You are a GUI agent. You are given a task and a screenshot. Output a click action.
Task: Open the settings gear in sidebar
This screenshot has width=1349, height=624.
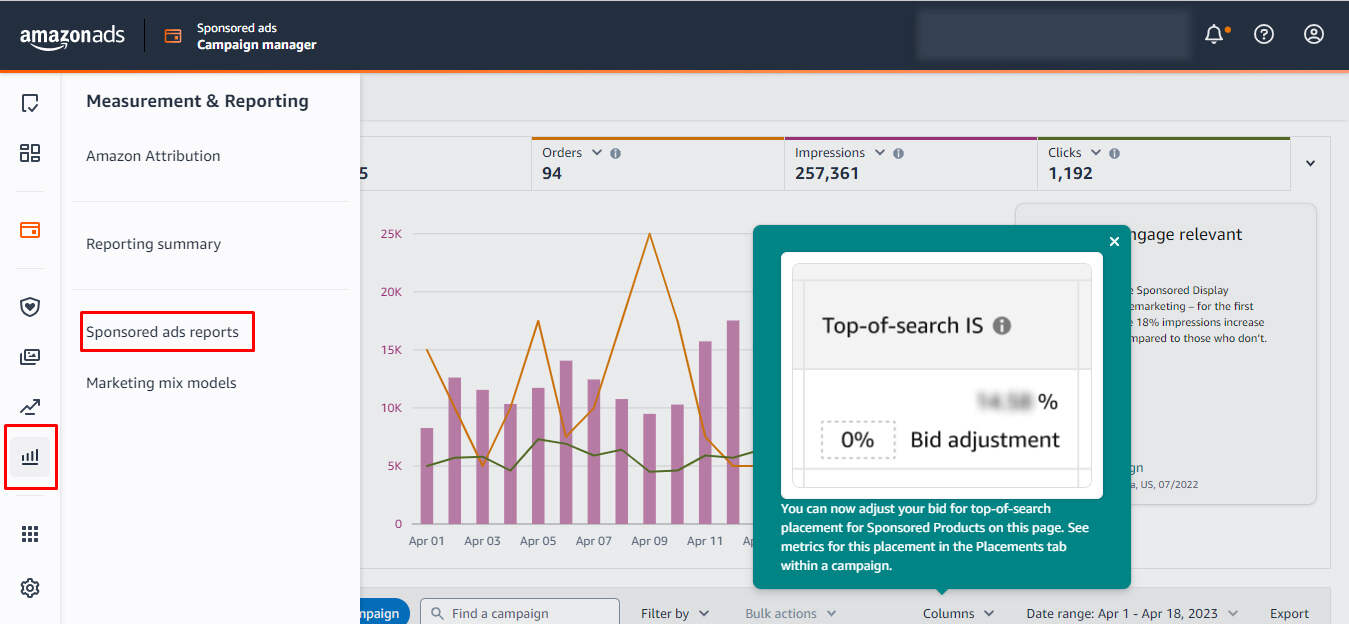30,588
